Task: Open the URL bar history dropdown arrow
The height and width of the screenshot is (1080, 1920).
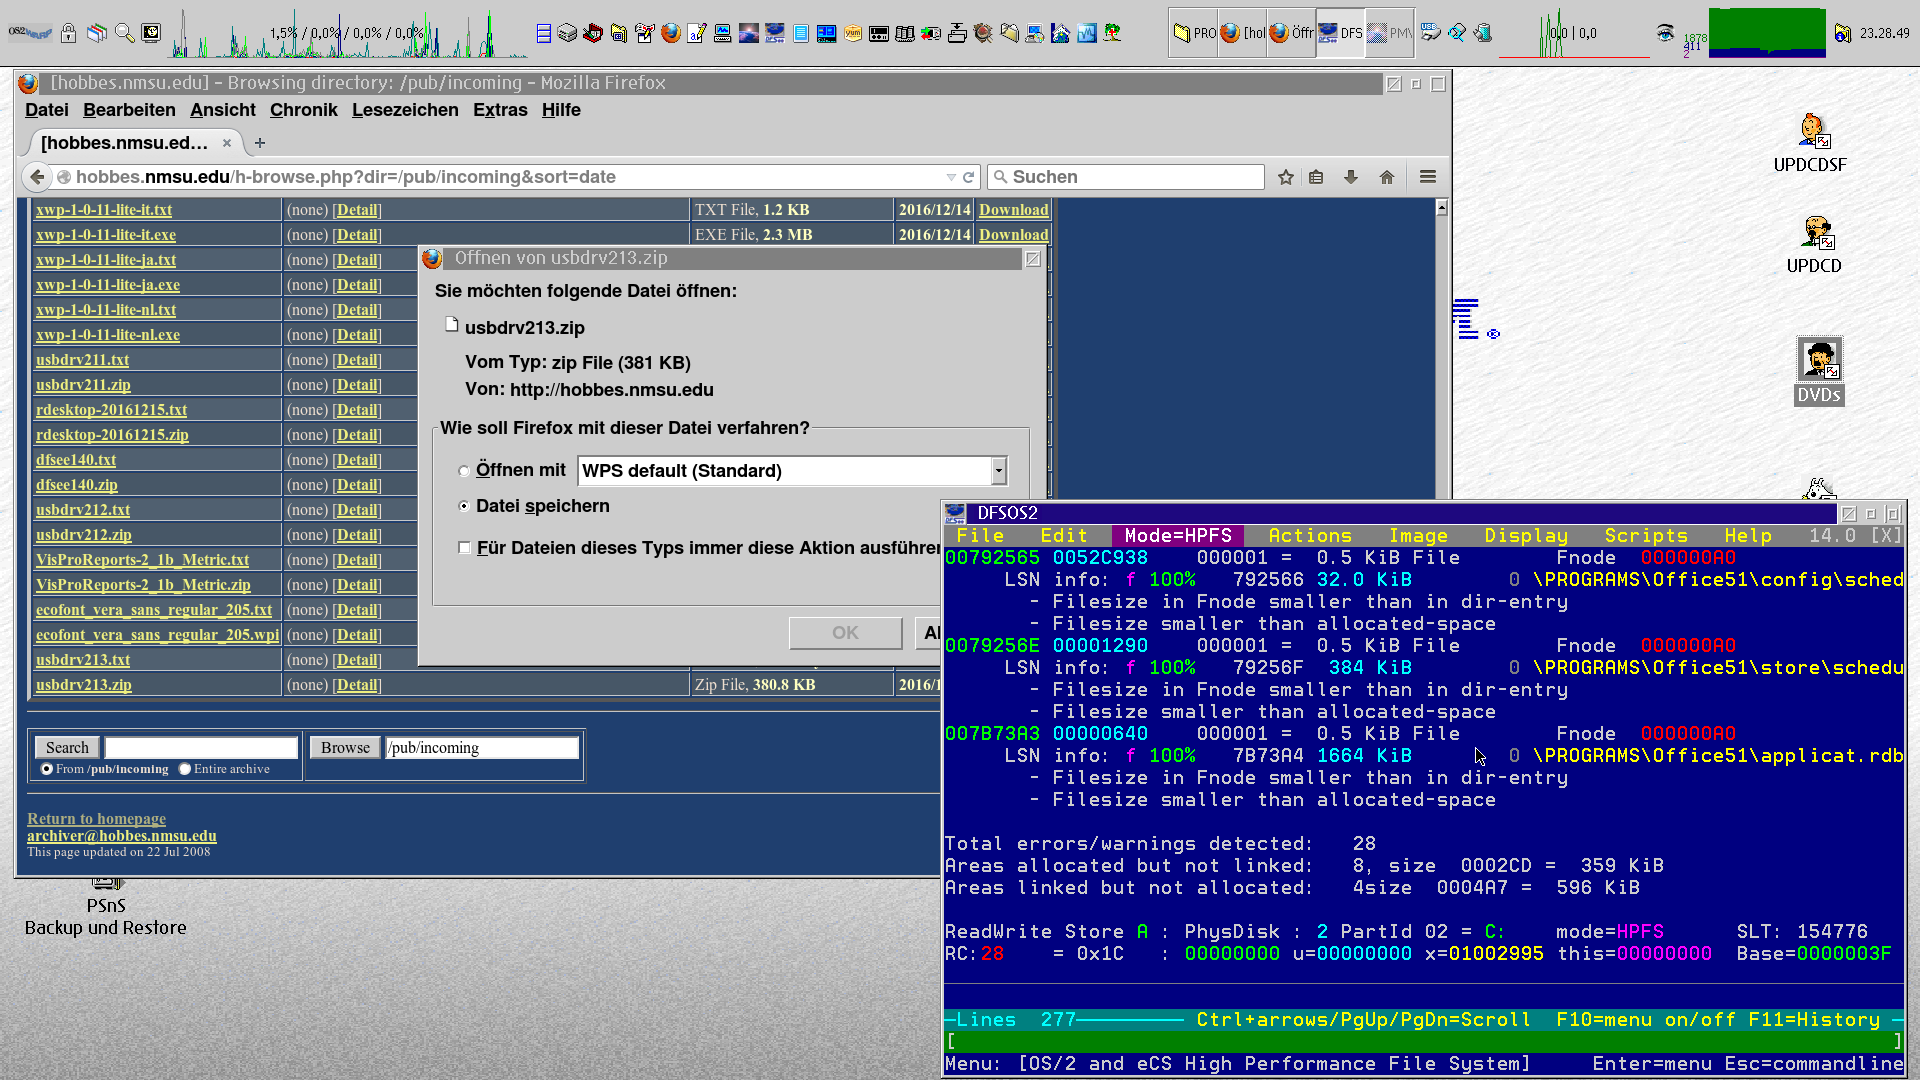Action: click(951, 177)
